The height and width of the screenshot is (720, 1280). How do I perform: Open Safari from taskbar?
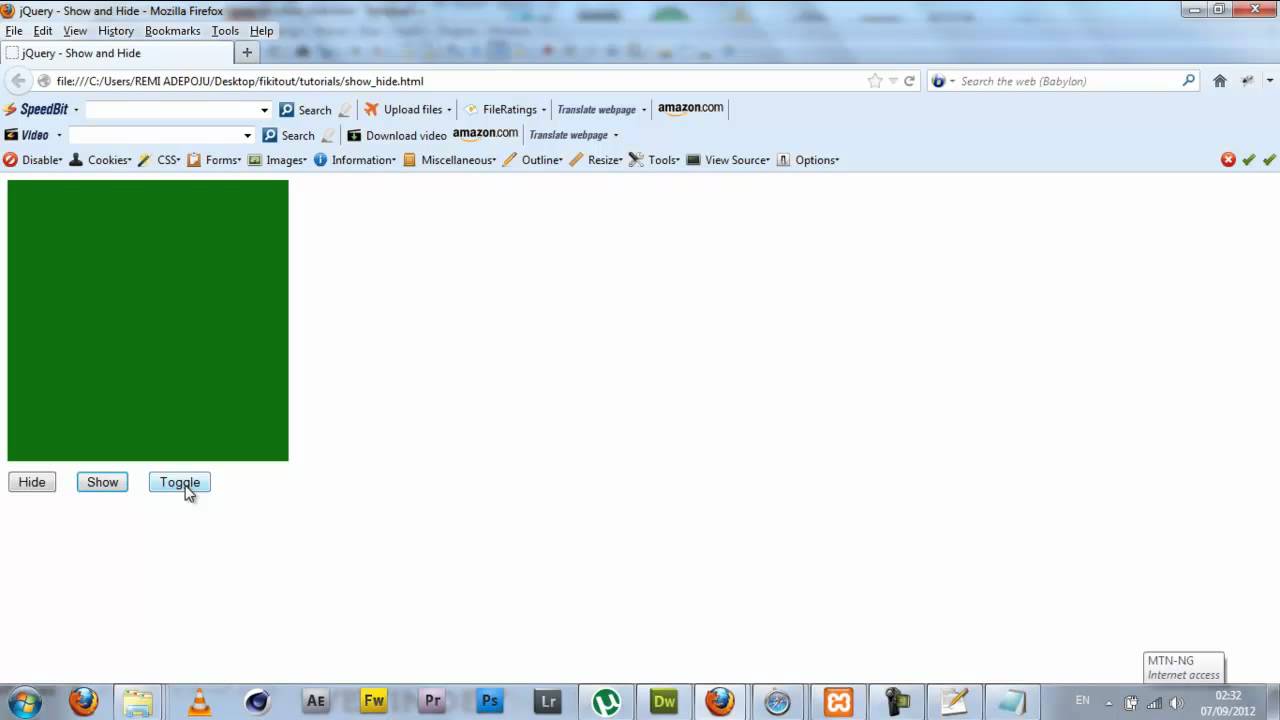778,702
